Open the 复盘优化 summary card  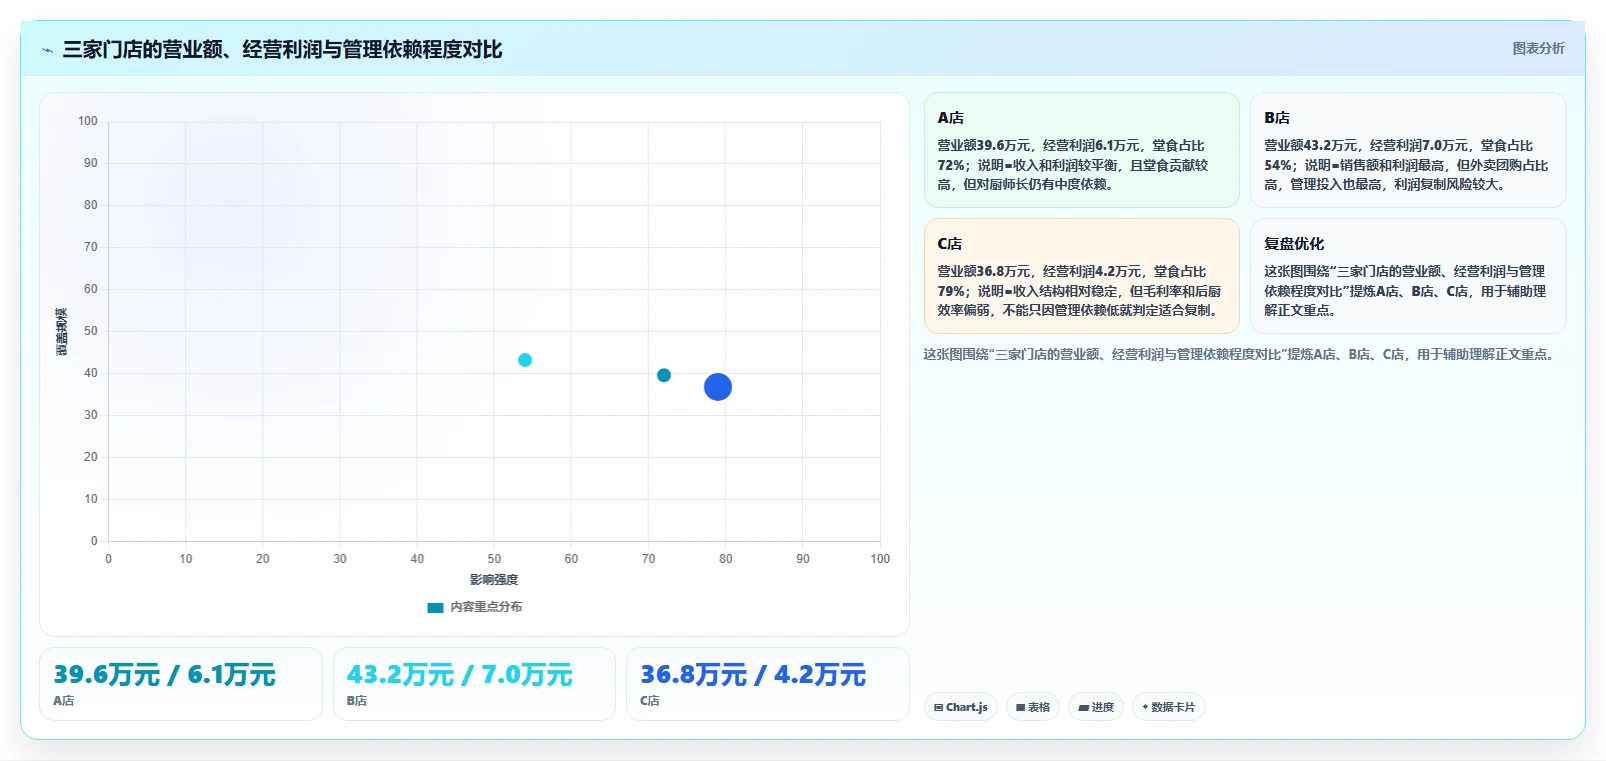[1408, 276]
